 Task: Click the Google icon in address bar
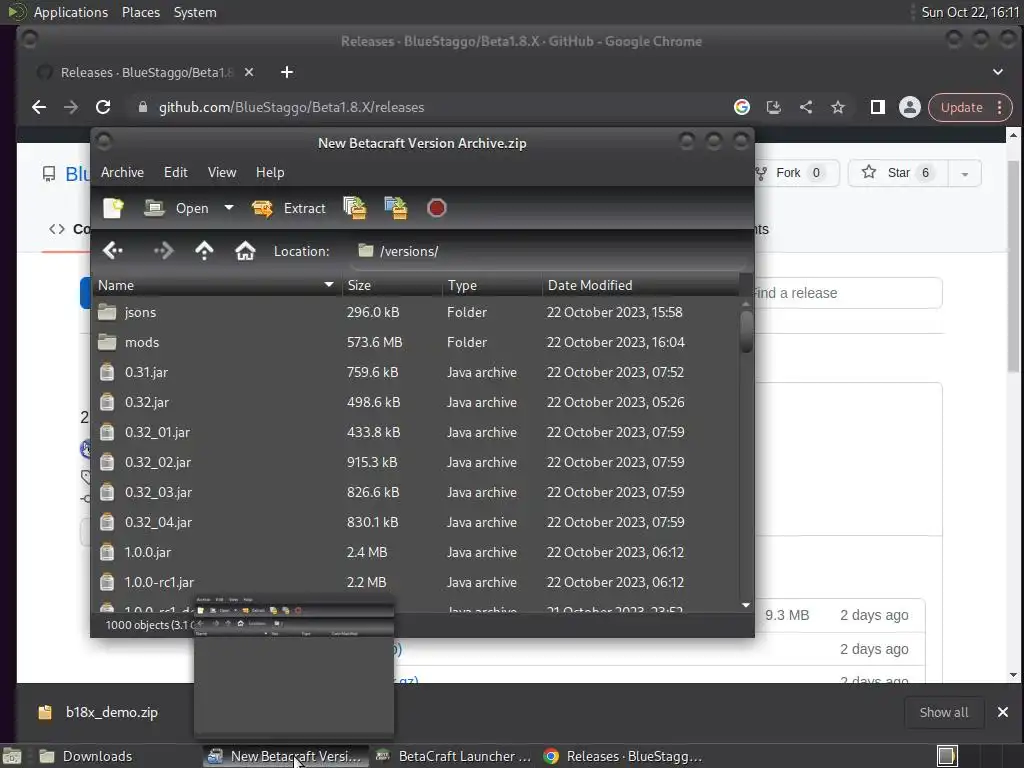(742, 107)
